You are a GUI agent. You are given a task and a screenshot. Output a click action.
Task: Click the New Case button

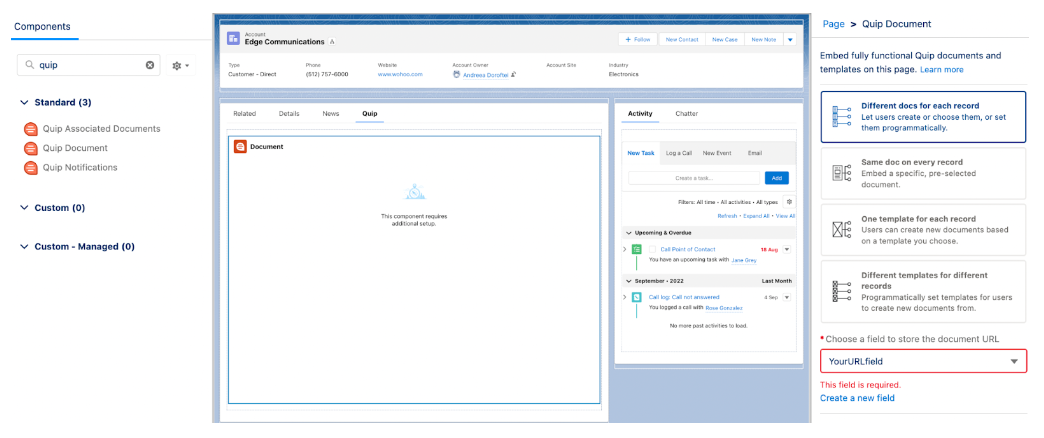pyautogui.click(x=724, y=39)
